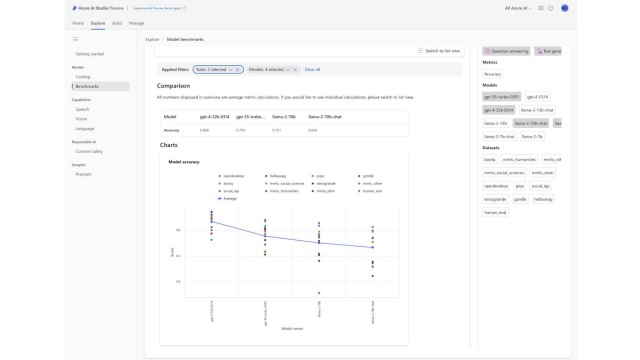Open Content safety under Responsible AI
640x360 pixels.
click(x=89, y=151)
